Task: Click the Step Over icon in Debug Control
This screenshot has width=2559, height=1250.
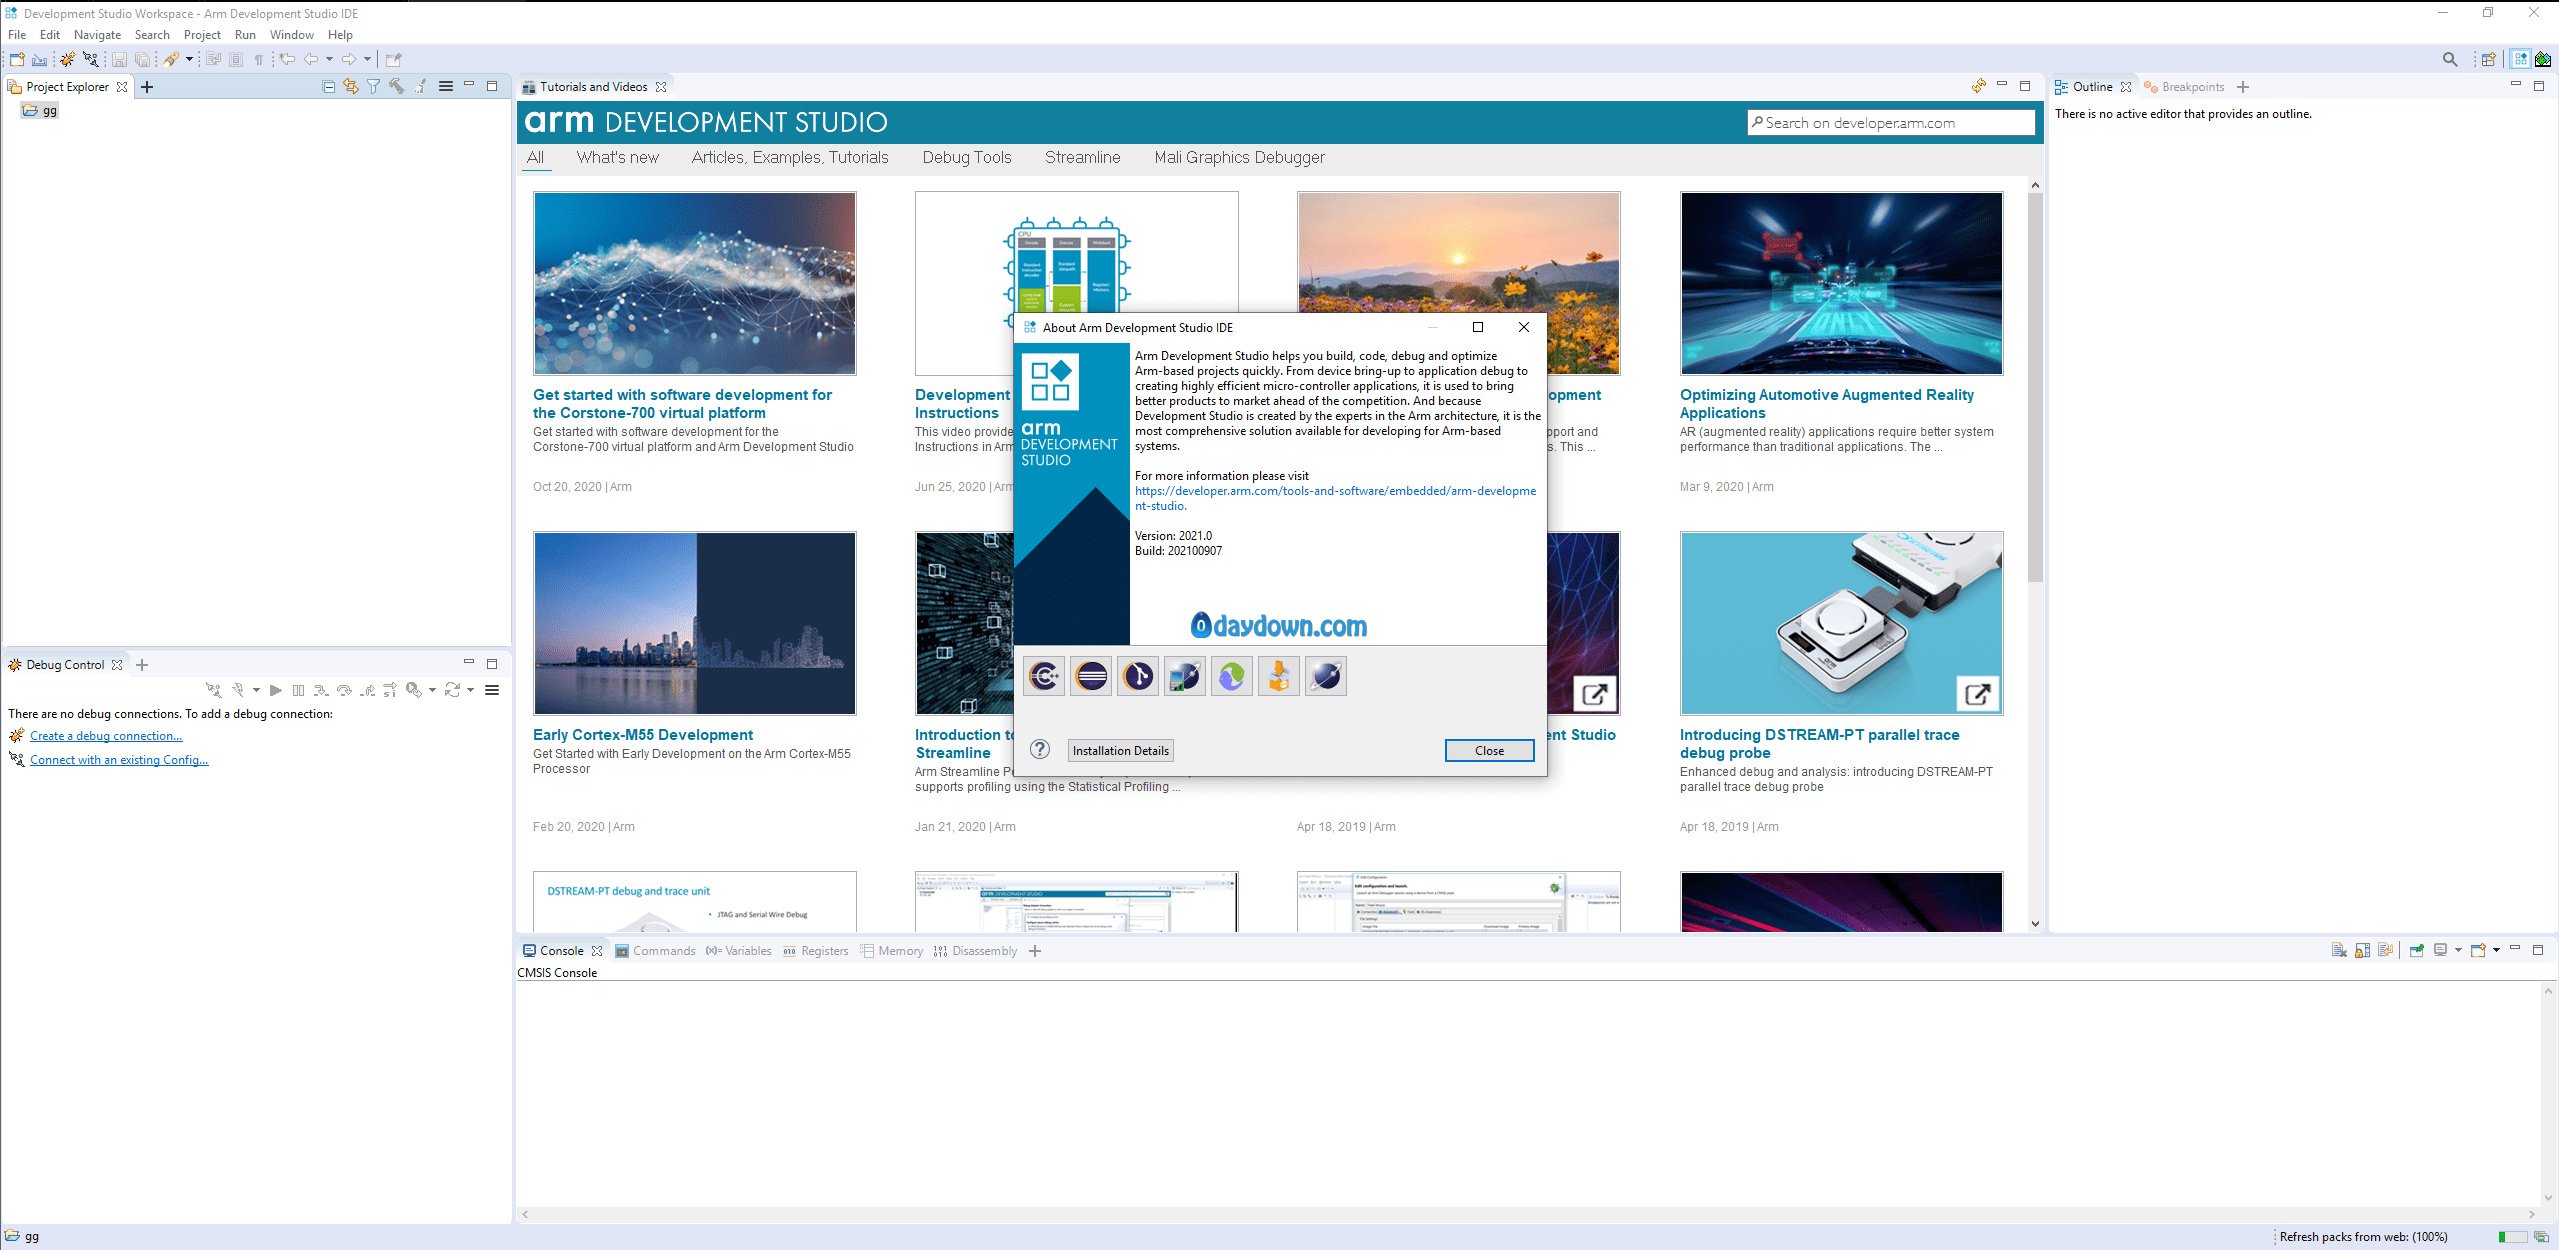Action: [x=344, y=690]
